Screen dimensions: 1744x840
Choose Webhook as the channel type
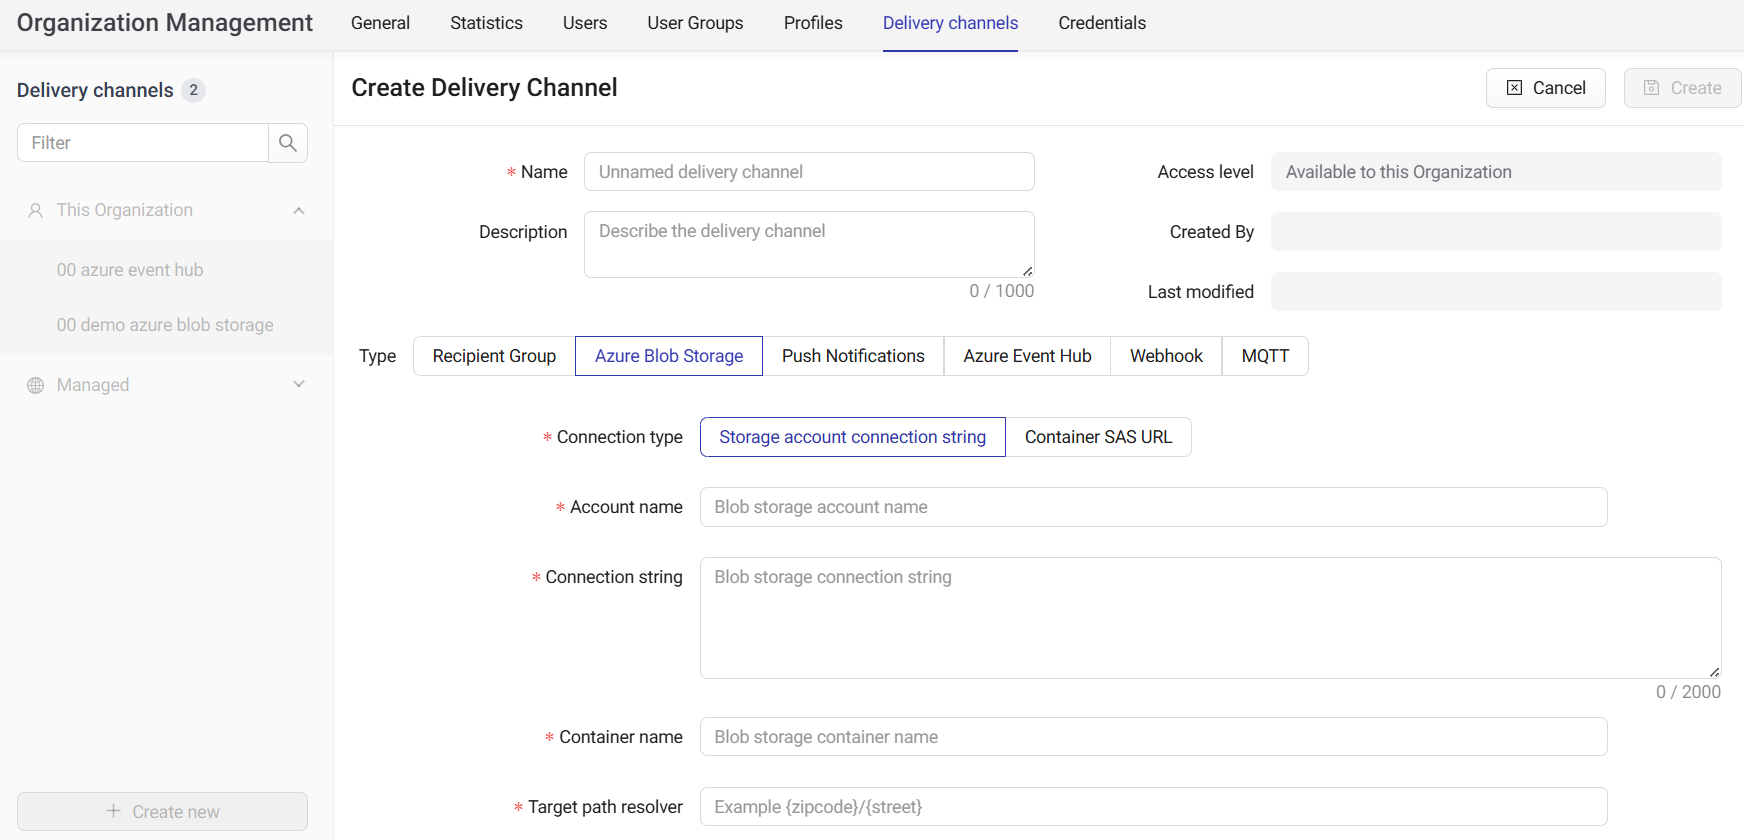(1166, 356)
